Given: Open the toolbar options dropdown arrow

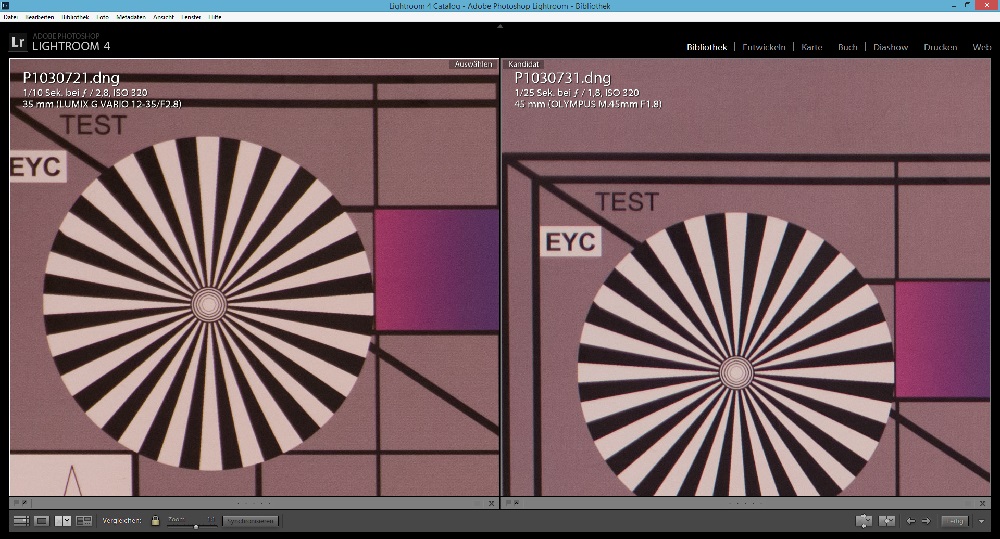Looking at the screenshot, I should pos(982,521).
